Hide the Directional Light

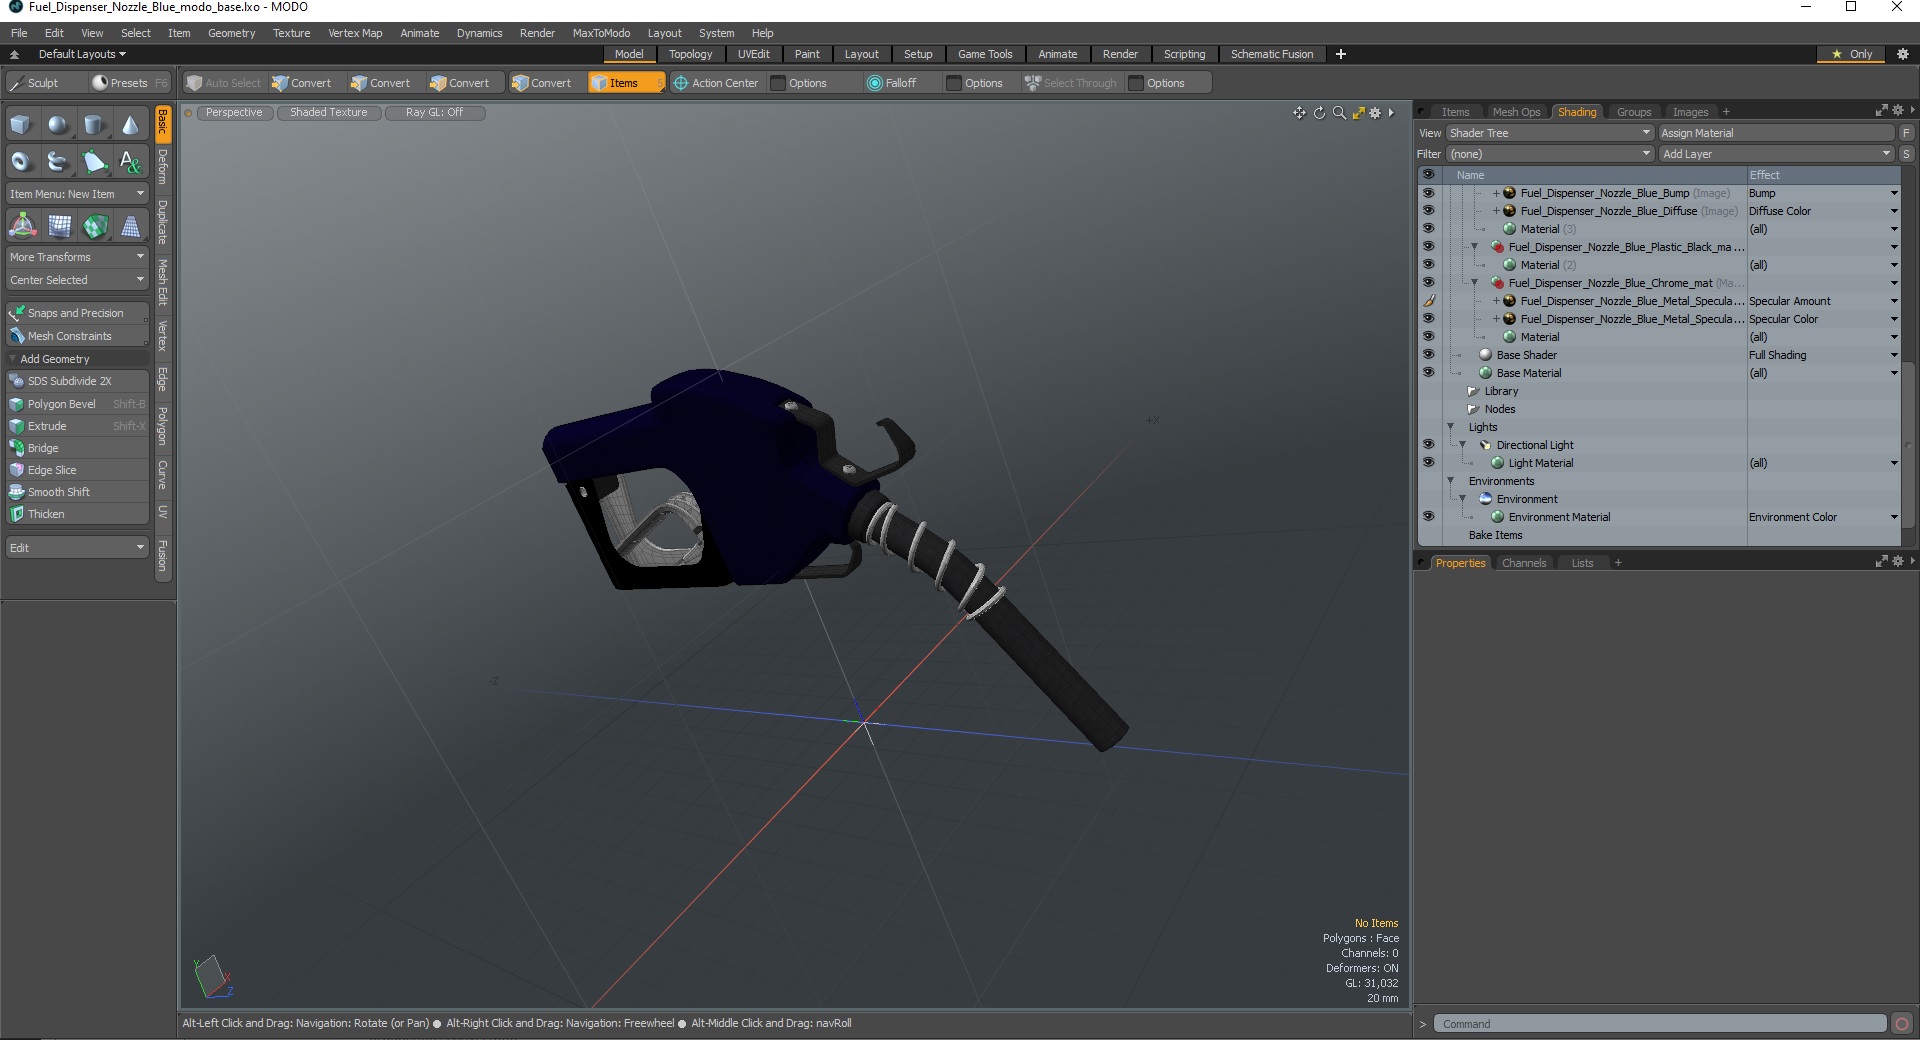click(1428, 445)
